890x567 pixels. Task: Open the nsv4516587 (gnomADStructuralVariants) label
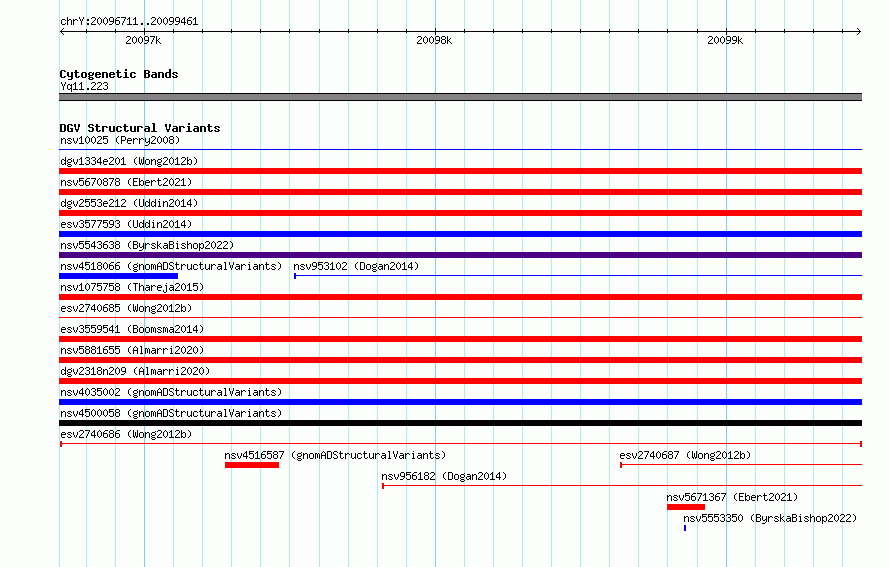point(335,455)
